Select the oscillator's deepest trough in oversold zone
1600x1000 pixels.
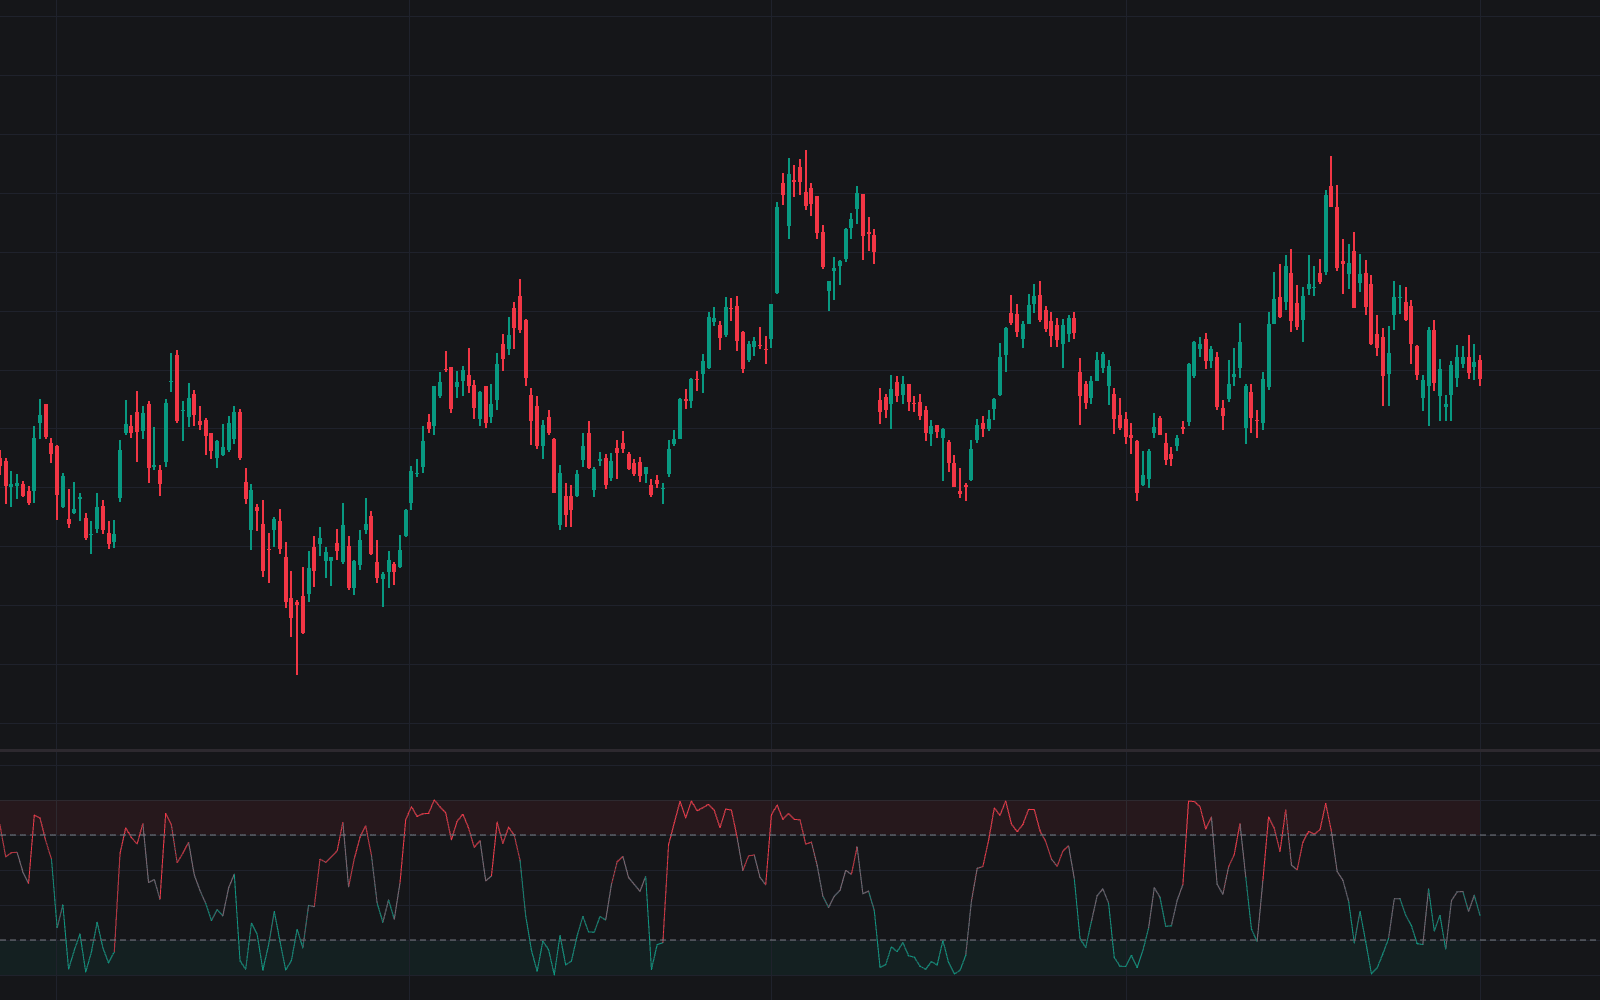point(554,975)
